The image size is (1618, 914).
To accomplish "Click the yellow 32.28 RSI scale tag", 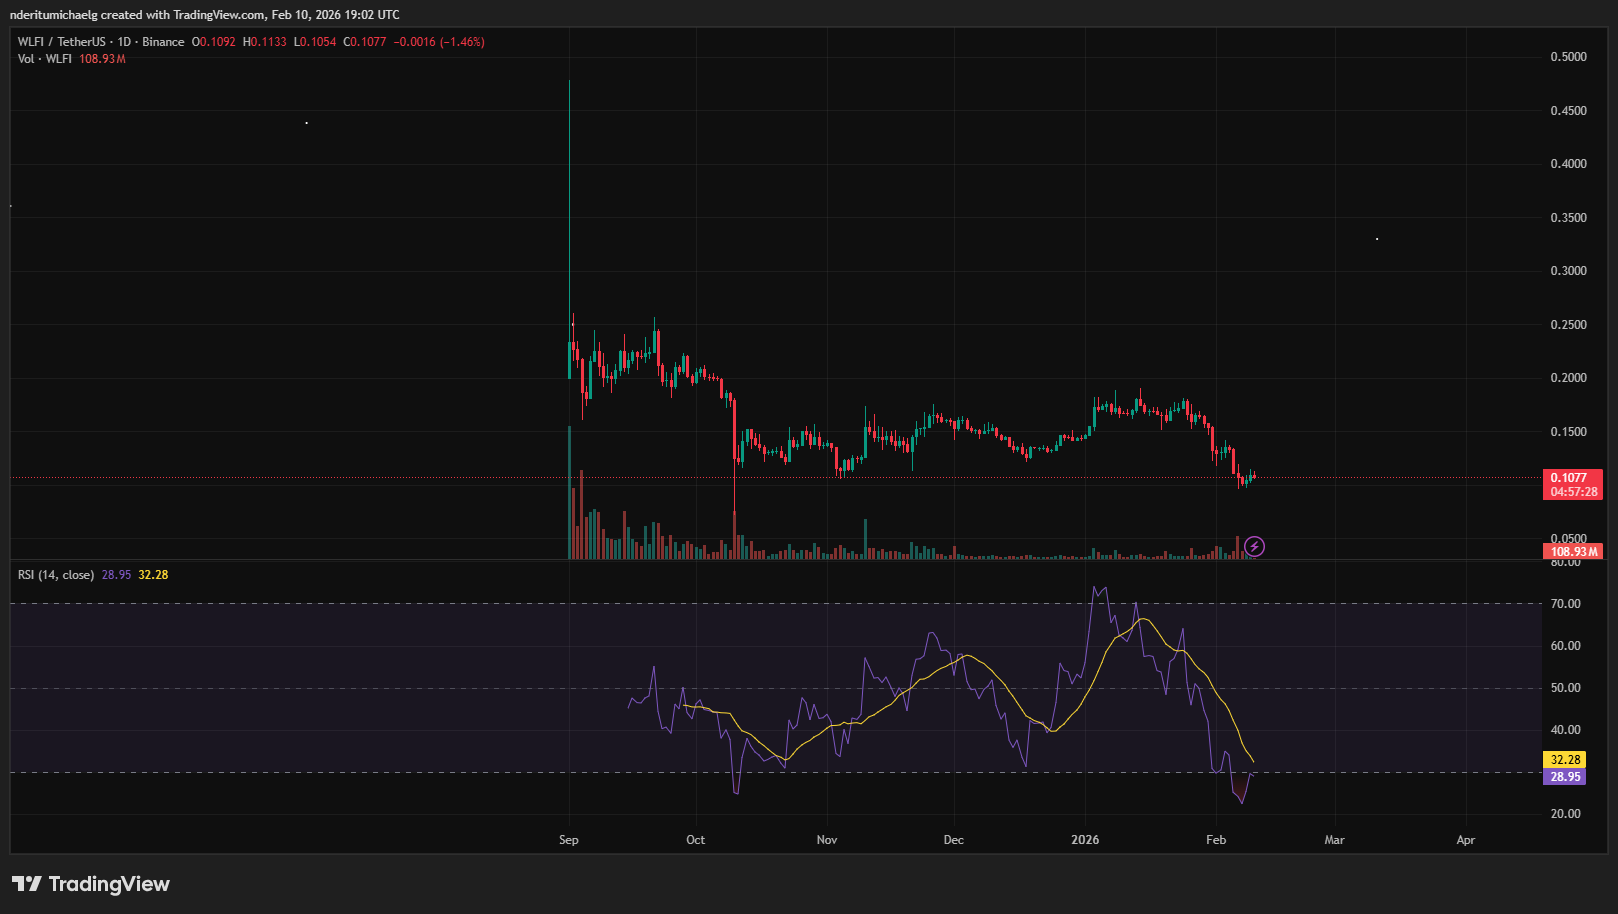I will pos(1565,760).
